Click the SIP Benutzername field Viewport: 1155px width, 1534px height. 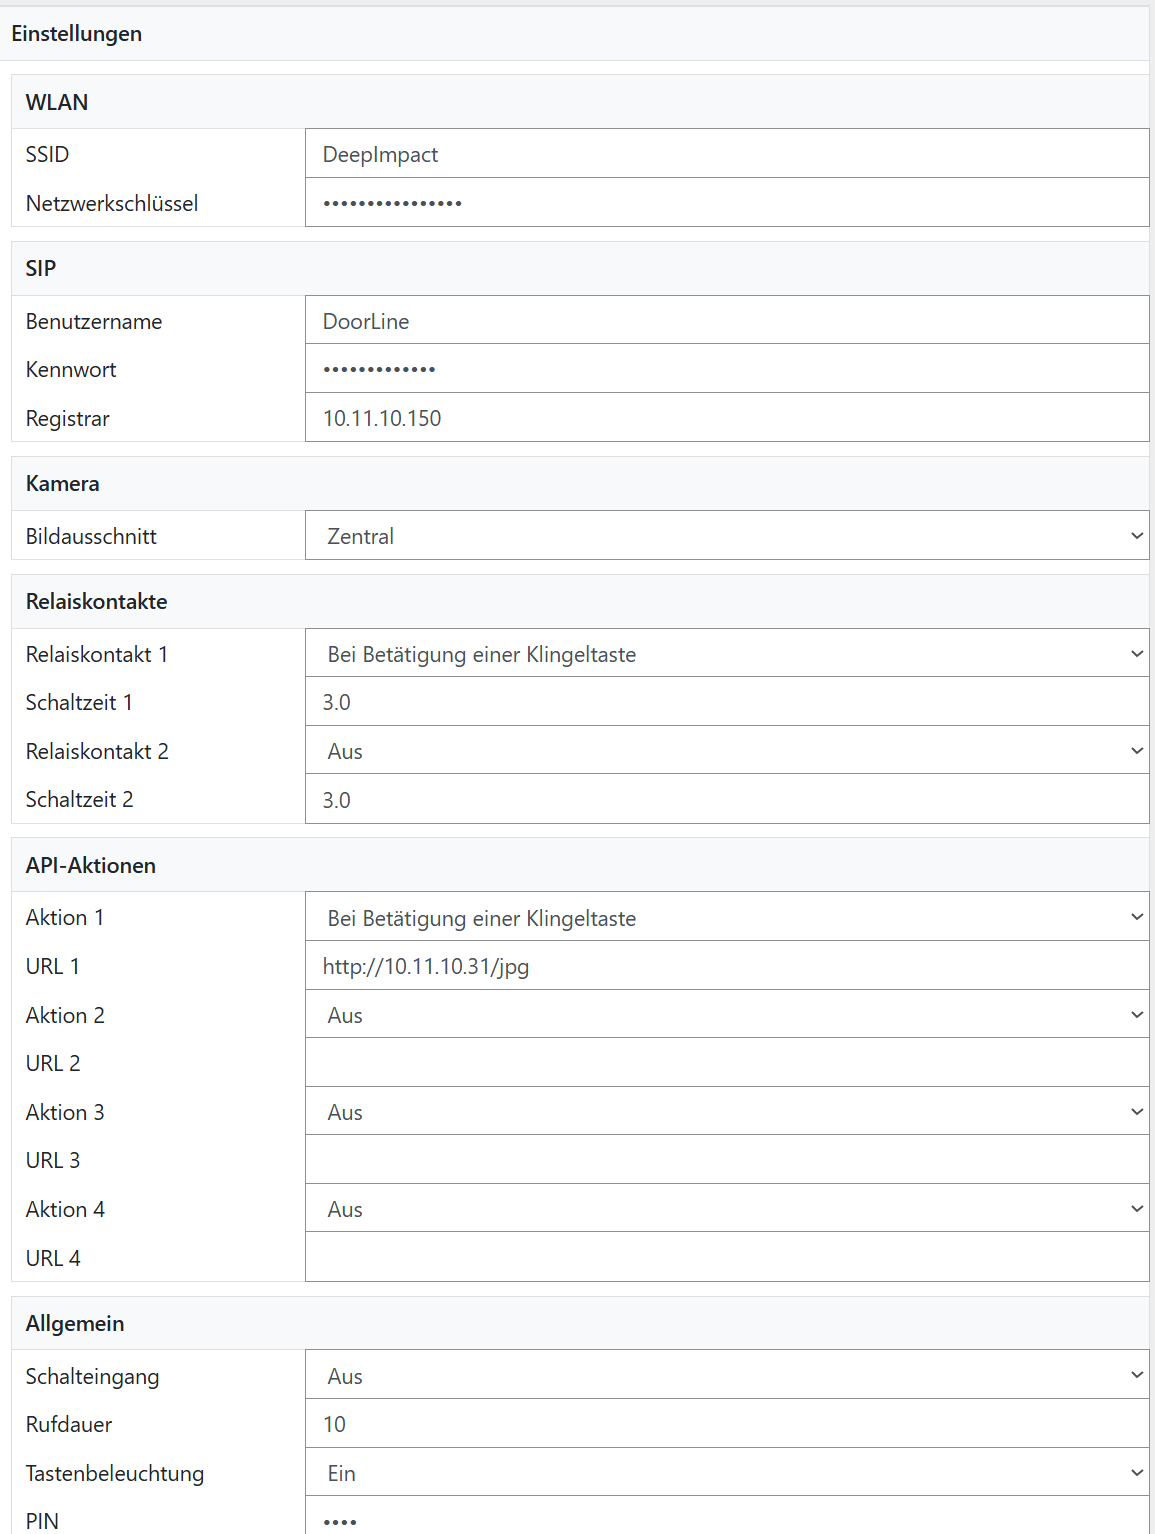pyautogui.click(x=726, y=321)
